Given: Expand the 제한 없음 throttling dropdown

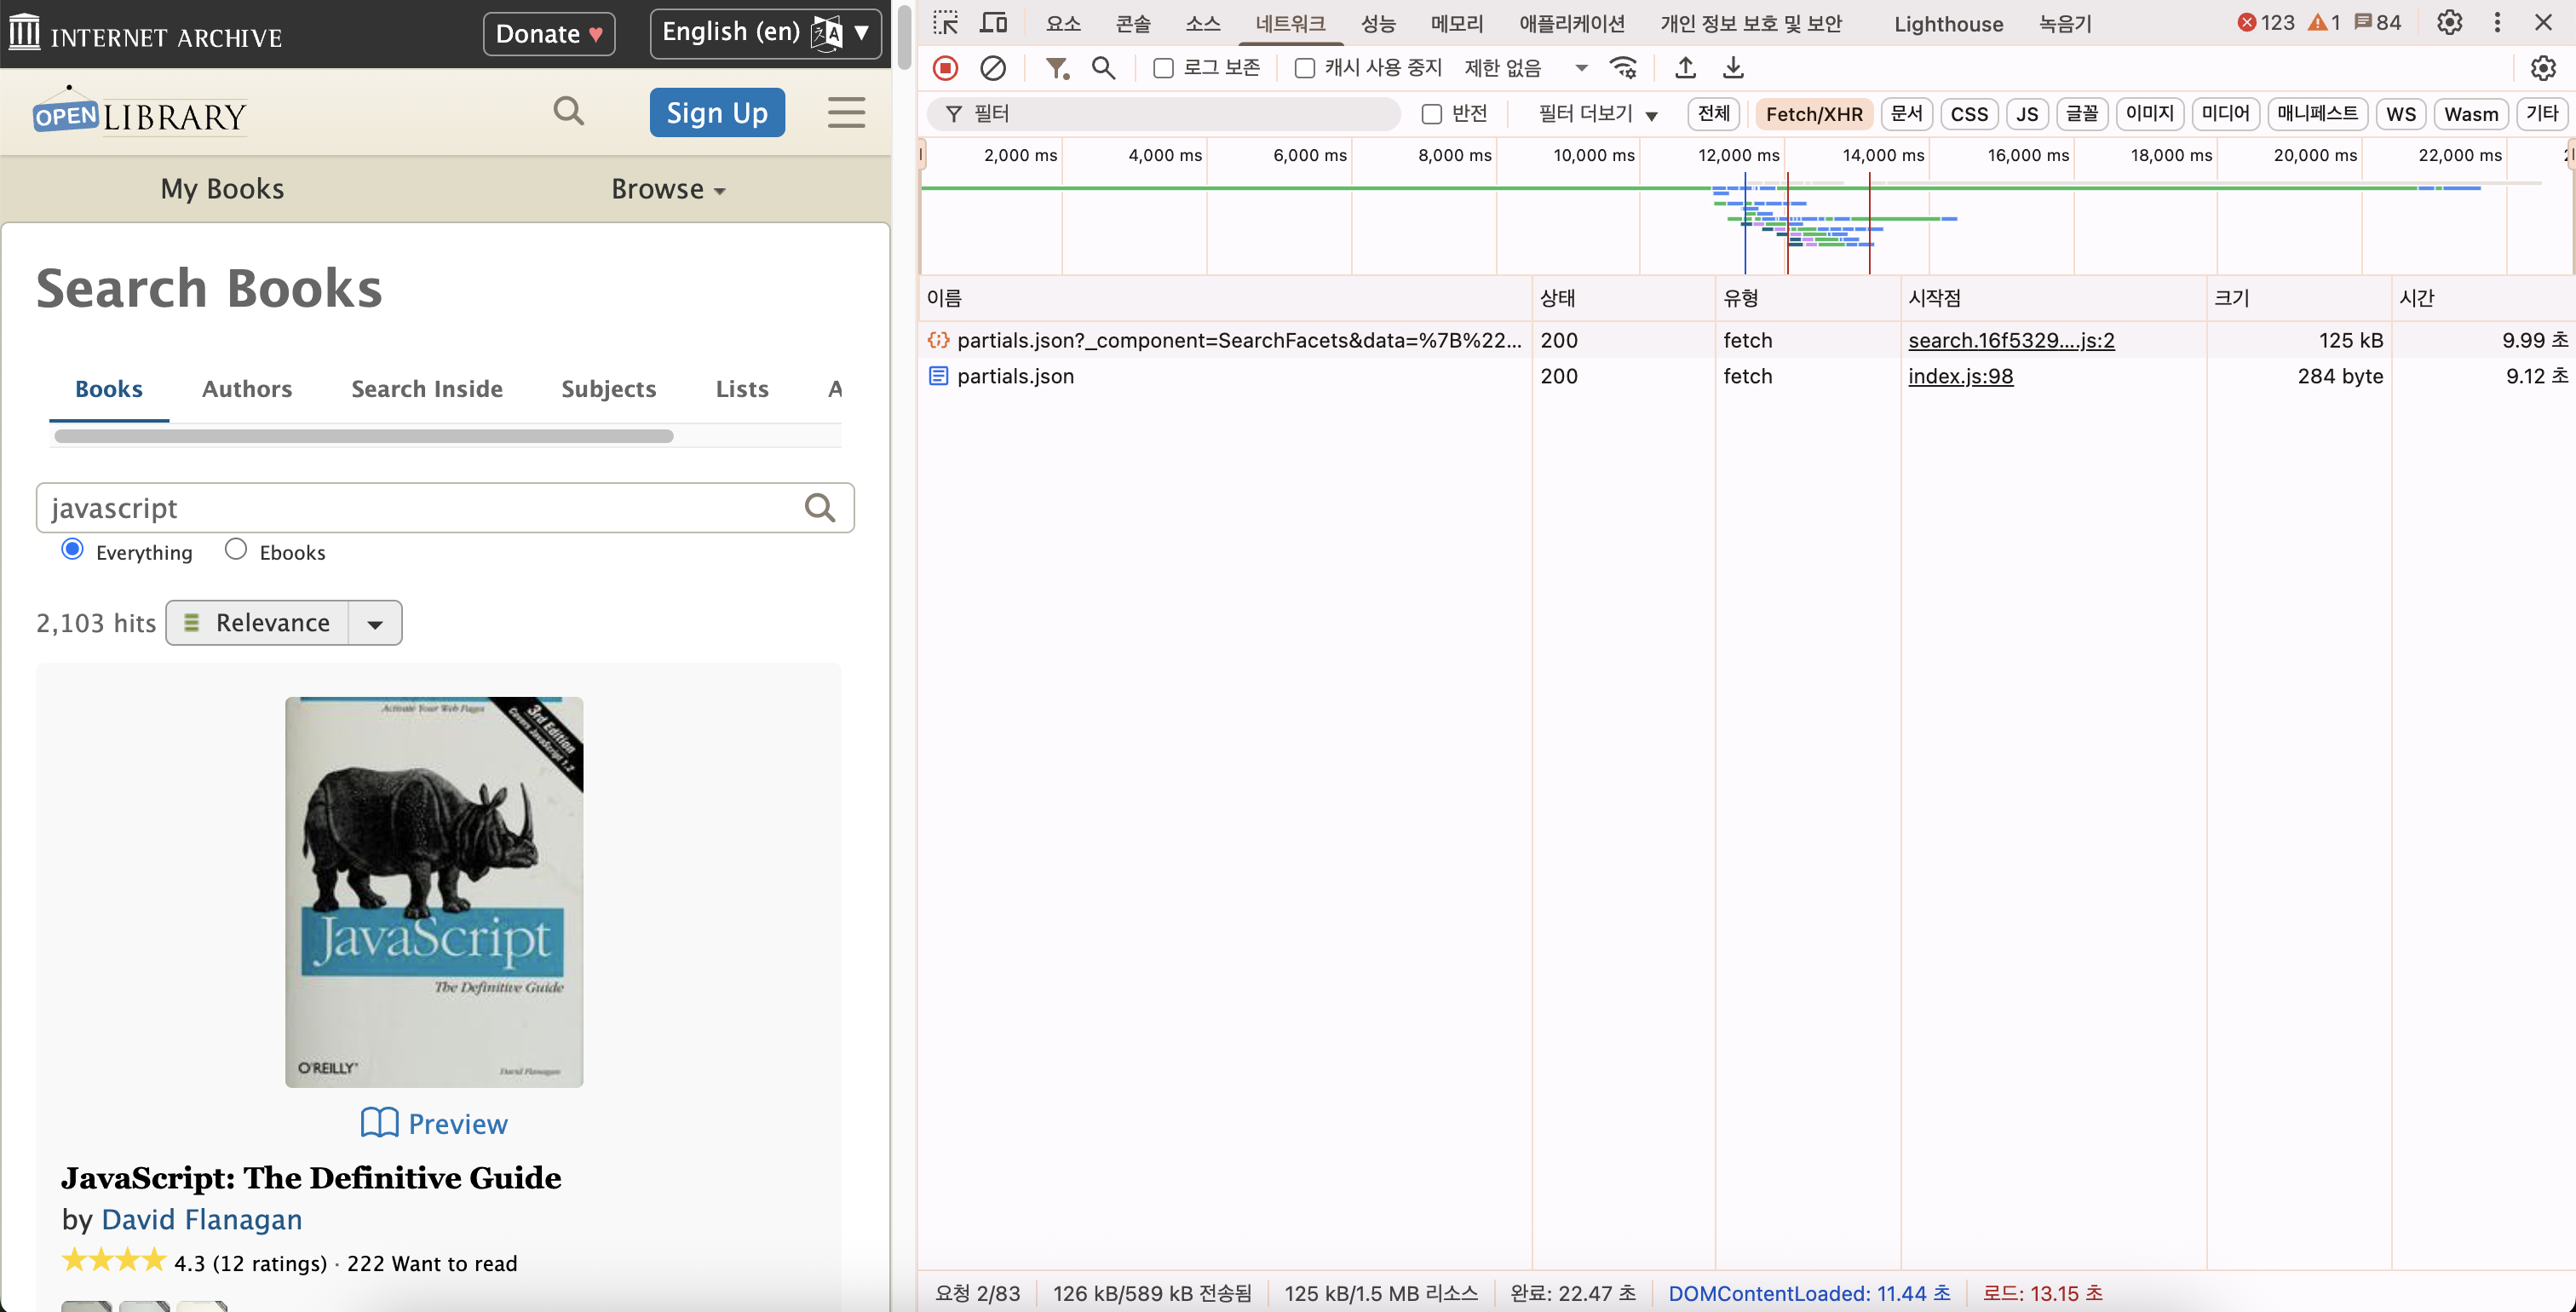Looking at the screenshot, I should pyautogui.click(x=1581, y=68).
